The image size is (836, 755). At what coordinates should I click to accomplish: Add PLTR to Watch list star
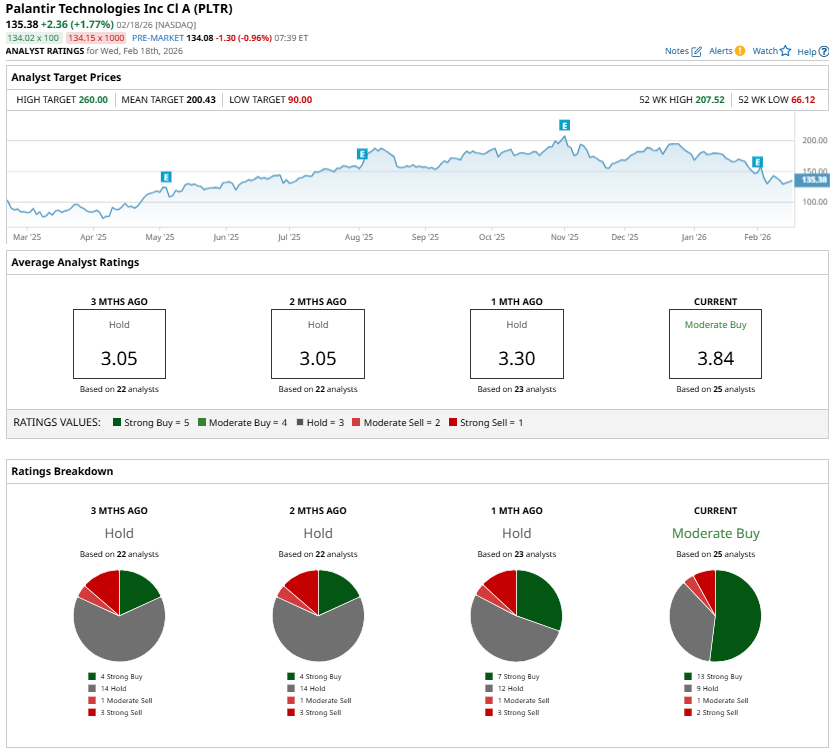click(785, 51)
